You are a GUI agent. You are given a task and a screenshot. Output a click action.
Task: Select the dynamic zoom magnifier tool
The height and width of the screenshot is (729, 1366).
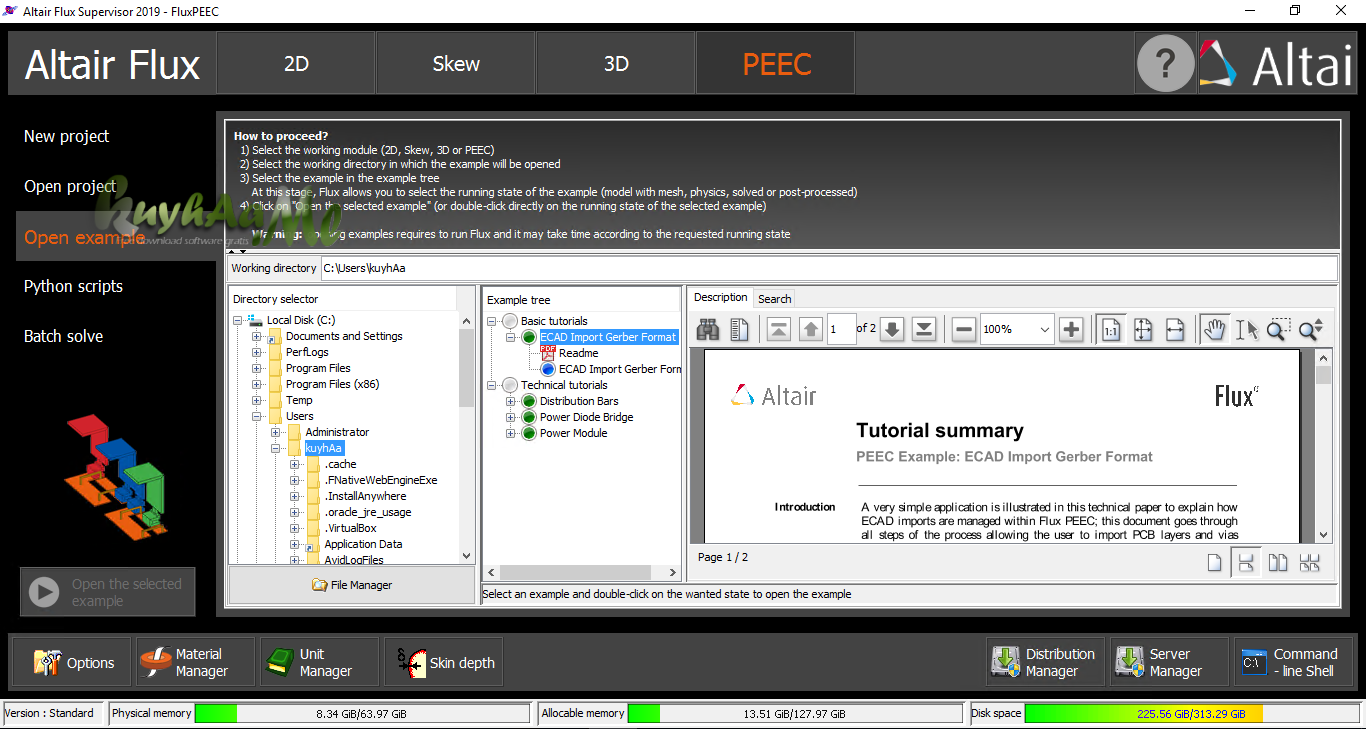pos(1310,329)
